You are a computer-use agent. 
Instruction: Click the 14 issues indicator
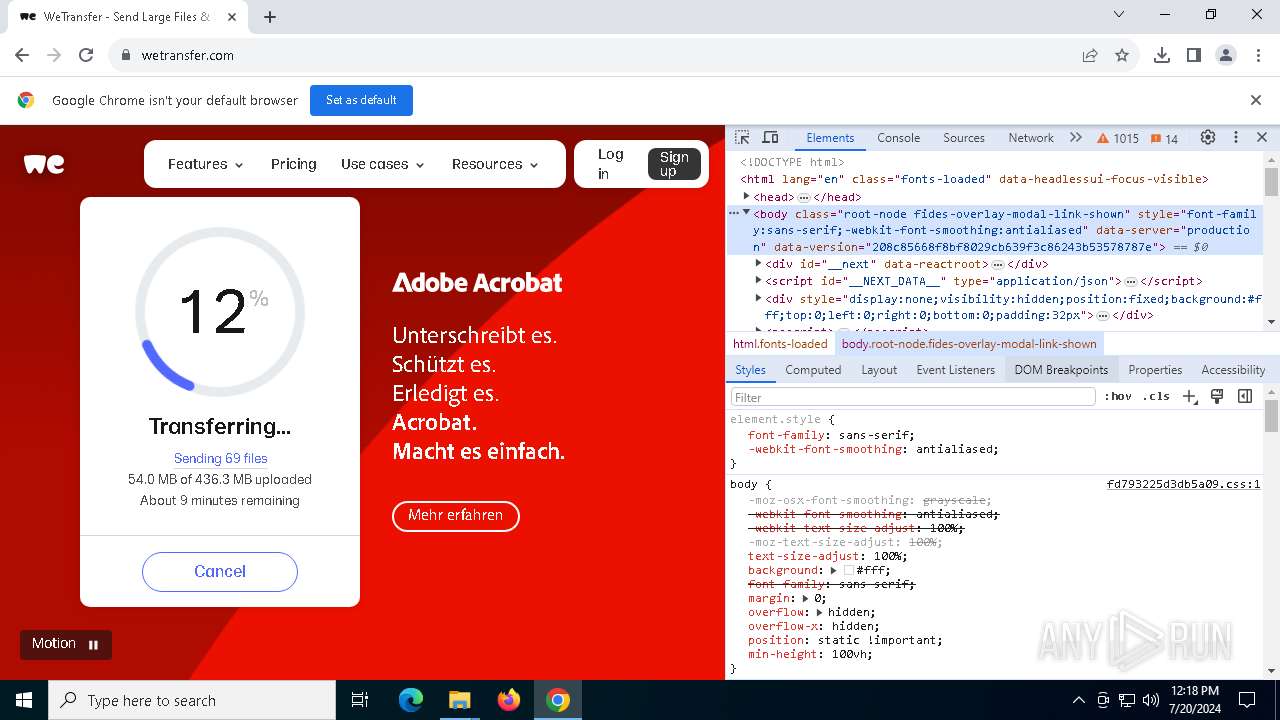[1164, 138]
